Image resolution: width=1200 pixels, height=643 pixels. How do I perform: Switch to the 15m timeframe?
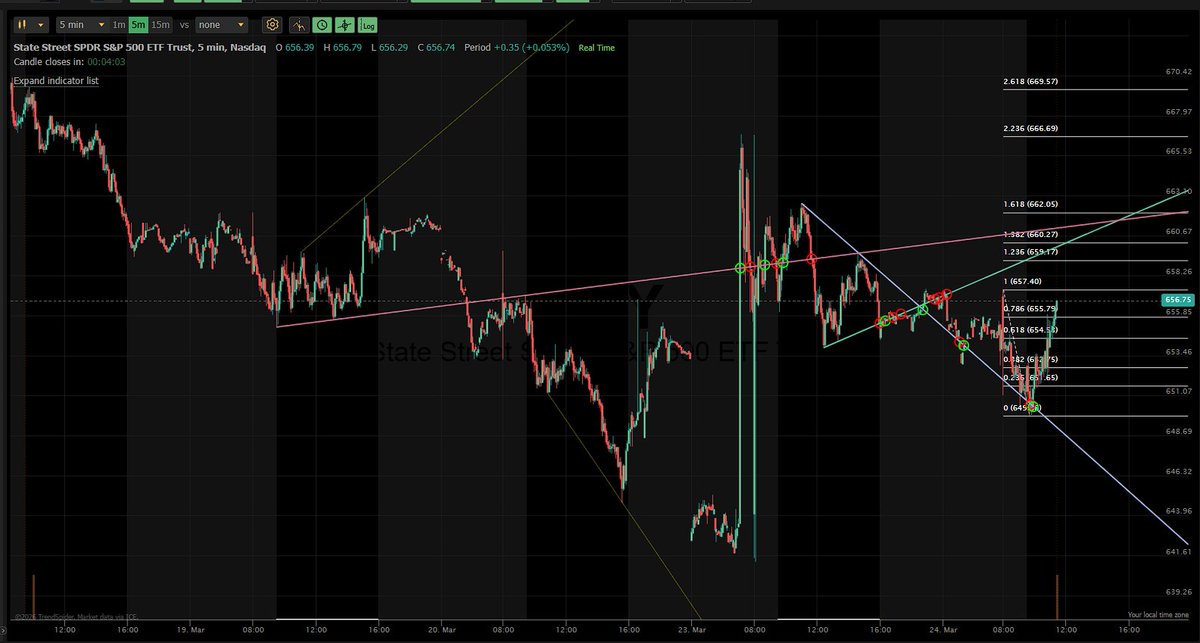point(160,24)
